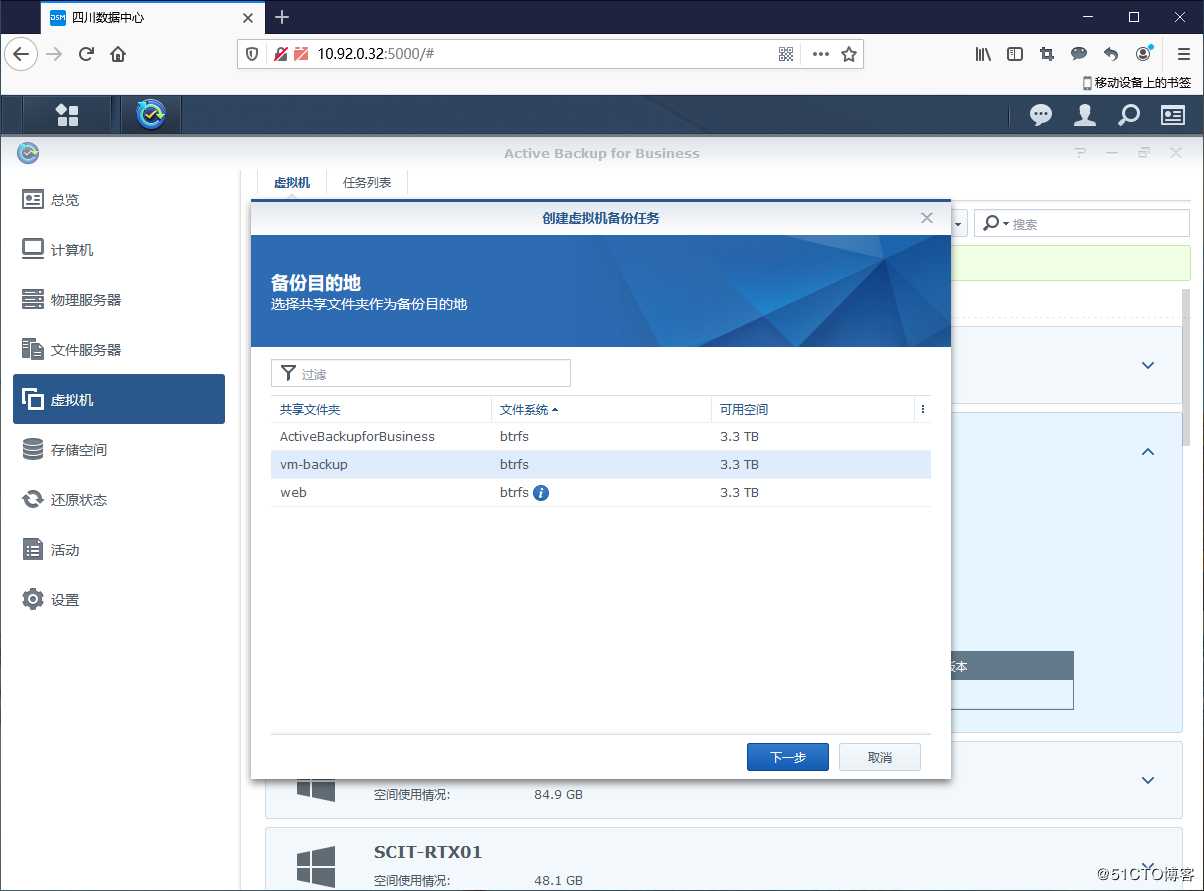Reload the current browser page
This screenshot has height=891, width=1204.
click(86, 54)
